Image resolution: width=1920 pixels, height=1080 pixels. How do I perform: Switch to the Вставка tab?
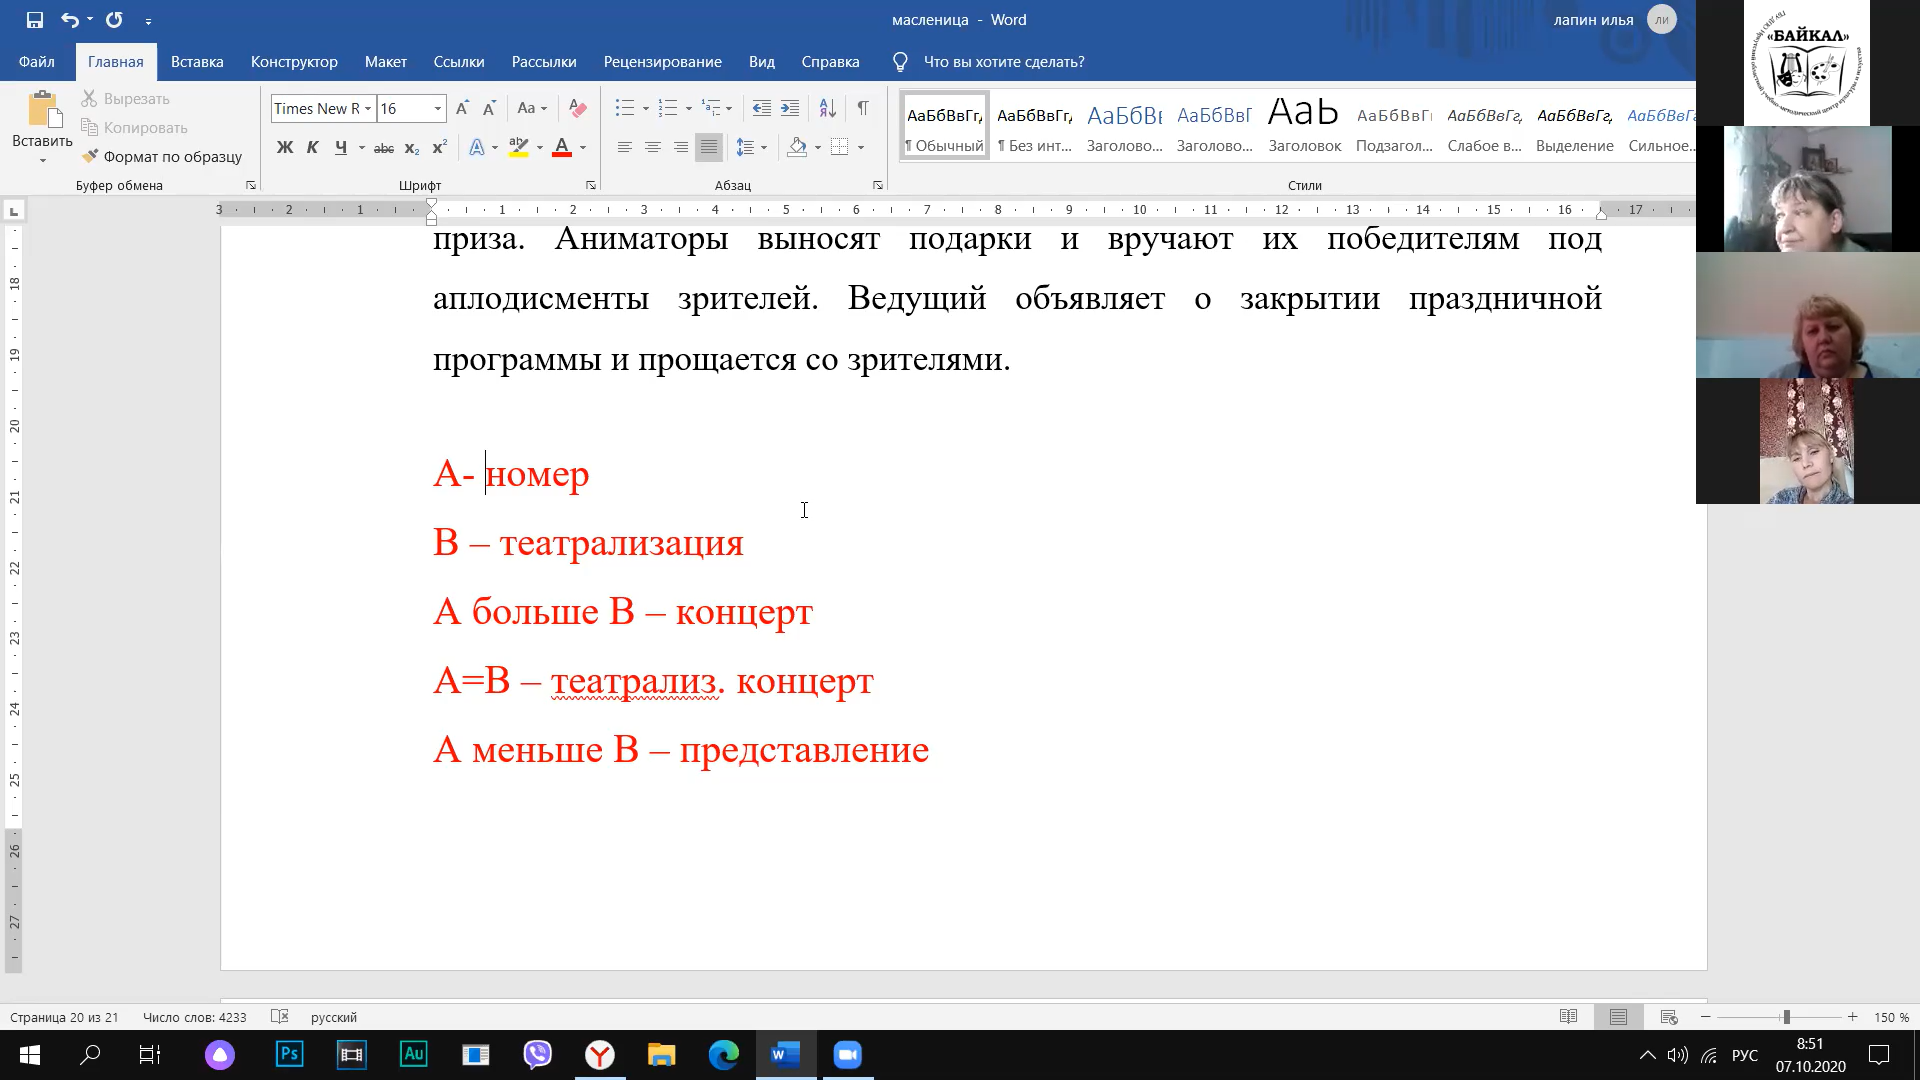[x=197, y=62]
